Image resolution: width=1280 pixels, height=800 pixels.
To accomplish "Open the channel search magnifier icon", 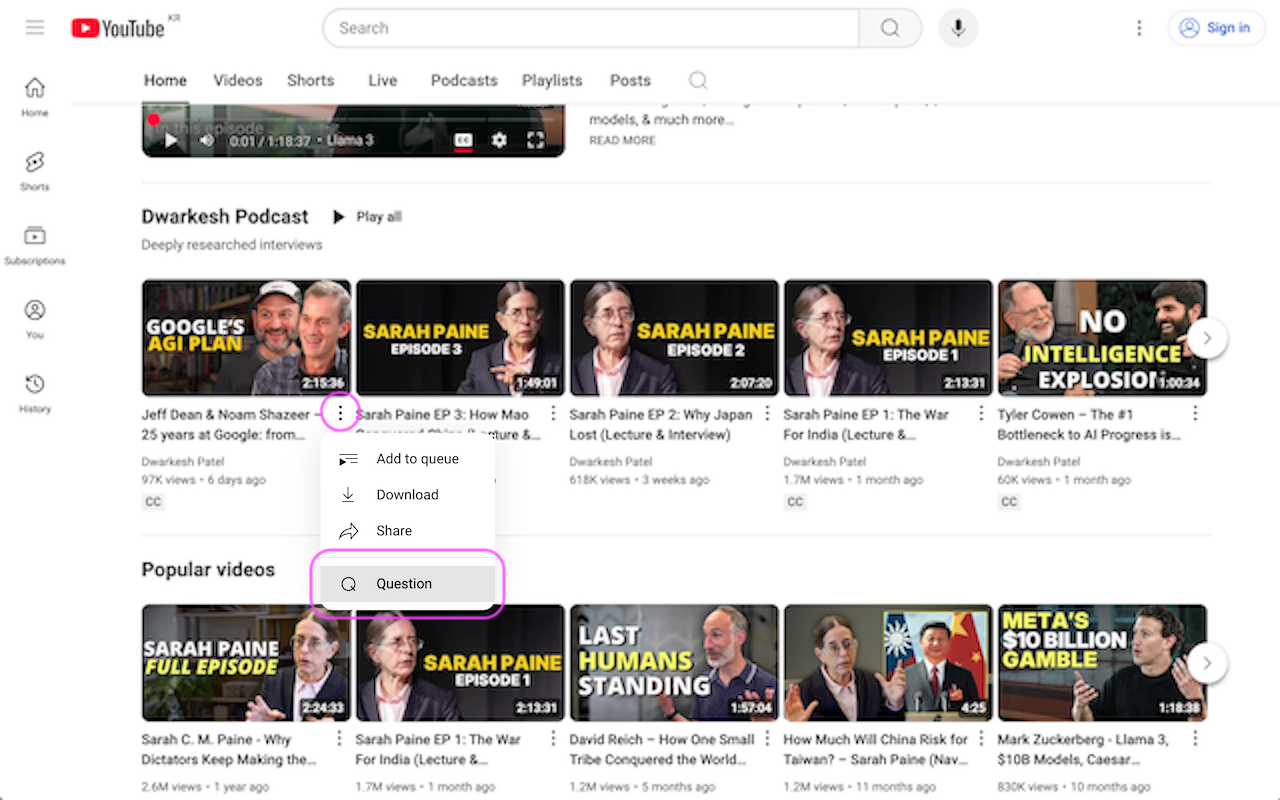I will [x=697, y=80].
